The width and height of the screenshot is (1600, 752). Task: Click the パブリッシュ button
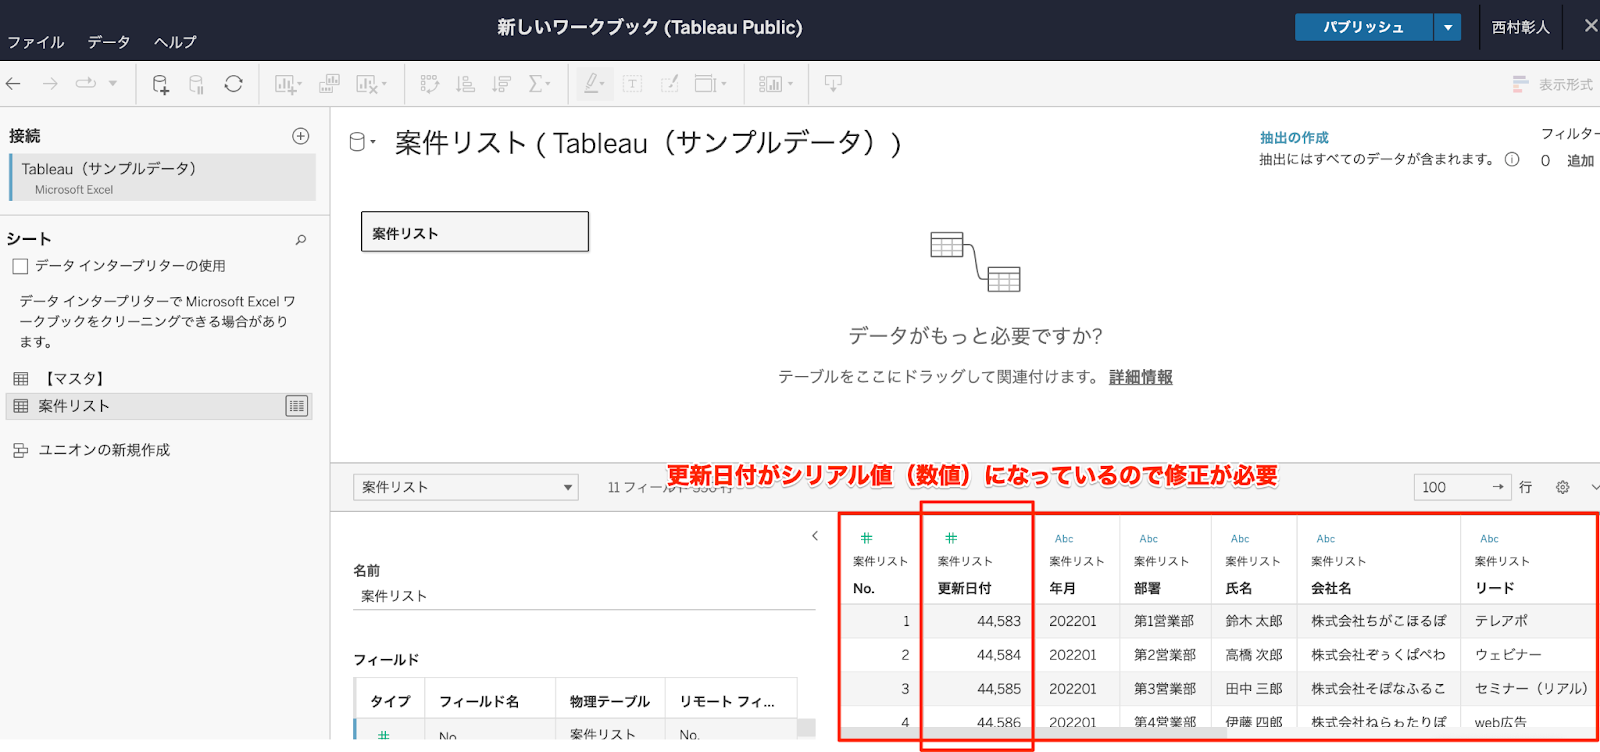(1364, 28)
